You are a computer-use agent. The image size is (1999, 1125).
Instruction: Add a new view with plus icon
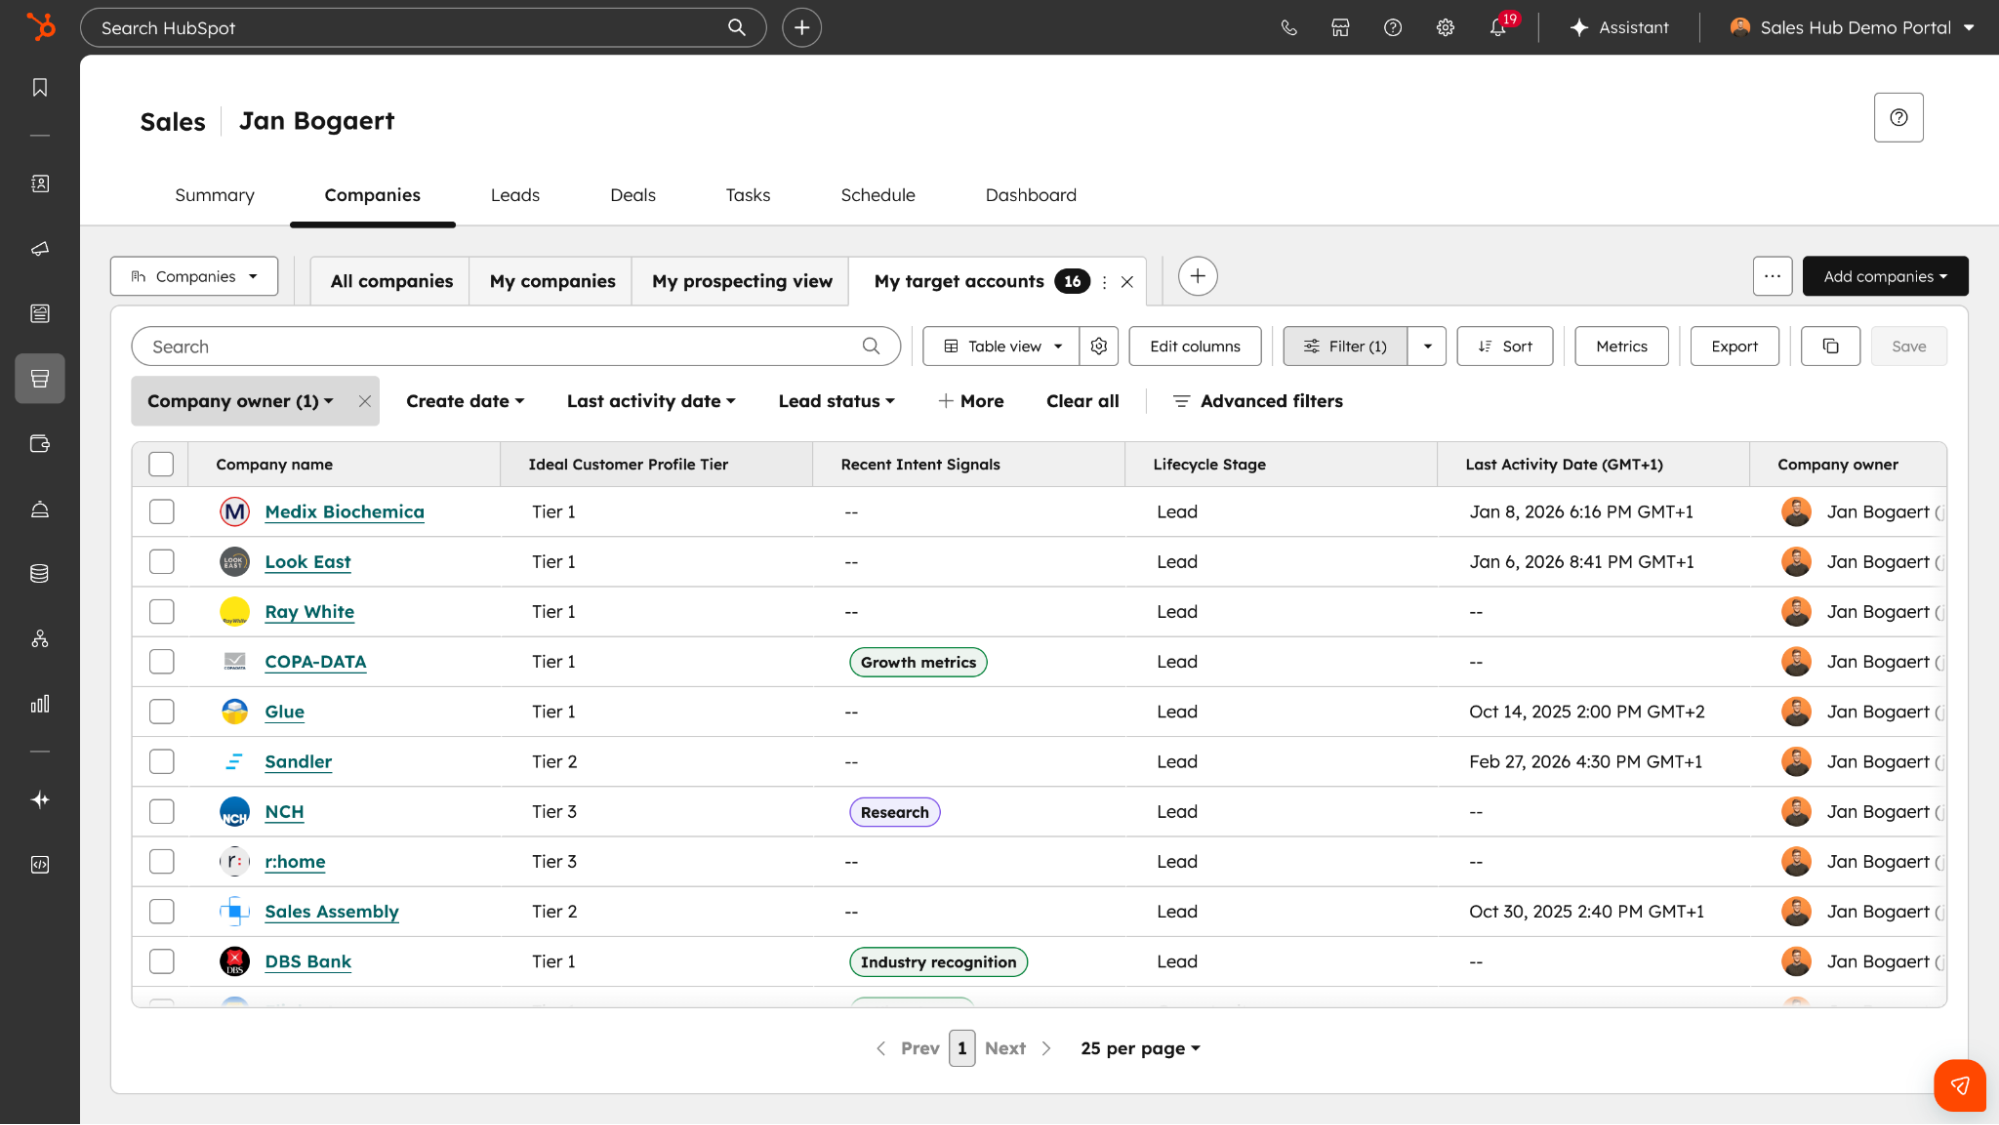coord(1198,277)
